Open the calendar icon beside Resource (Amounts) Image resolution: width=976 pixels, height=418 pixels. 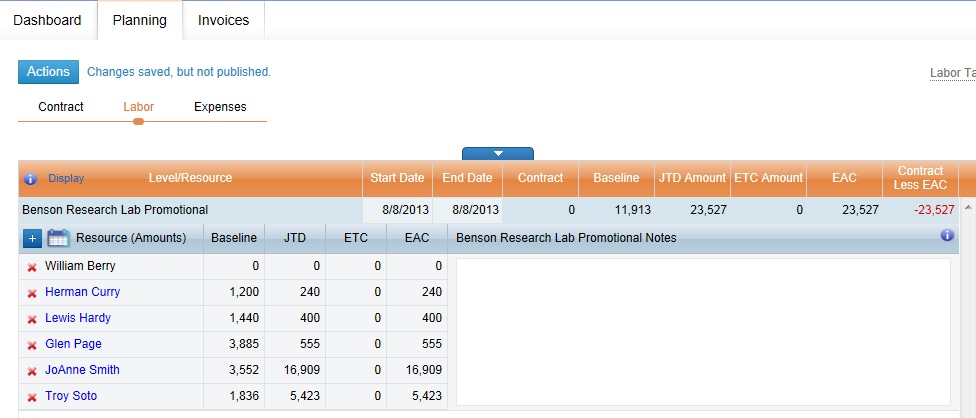58,238
